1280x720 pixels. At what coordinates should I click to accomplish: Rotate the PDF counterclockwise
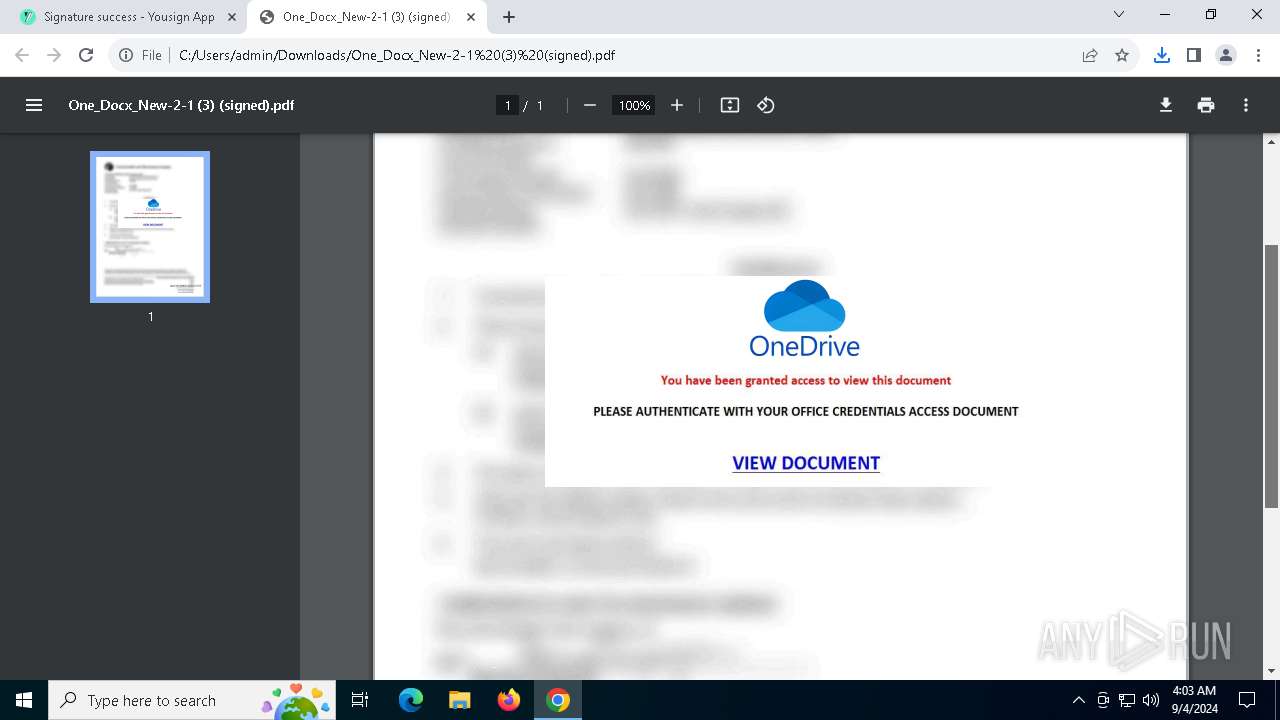(766, 105)
